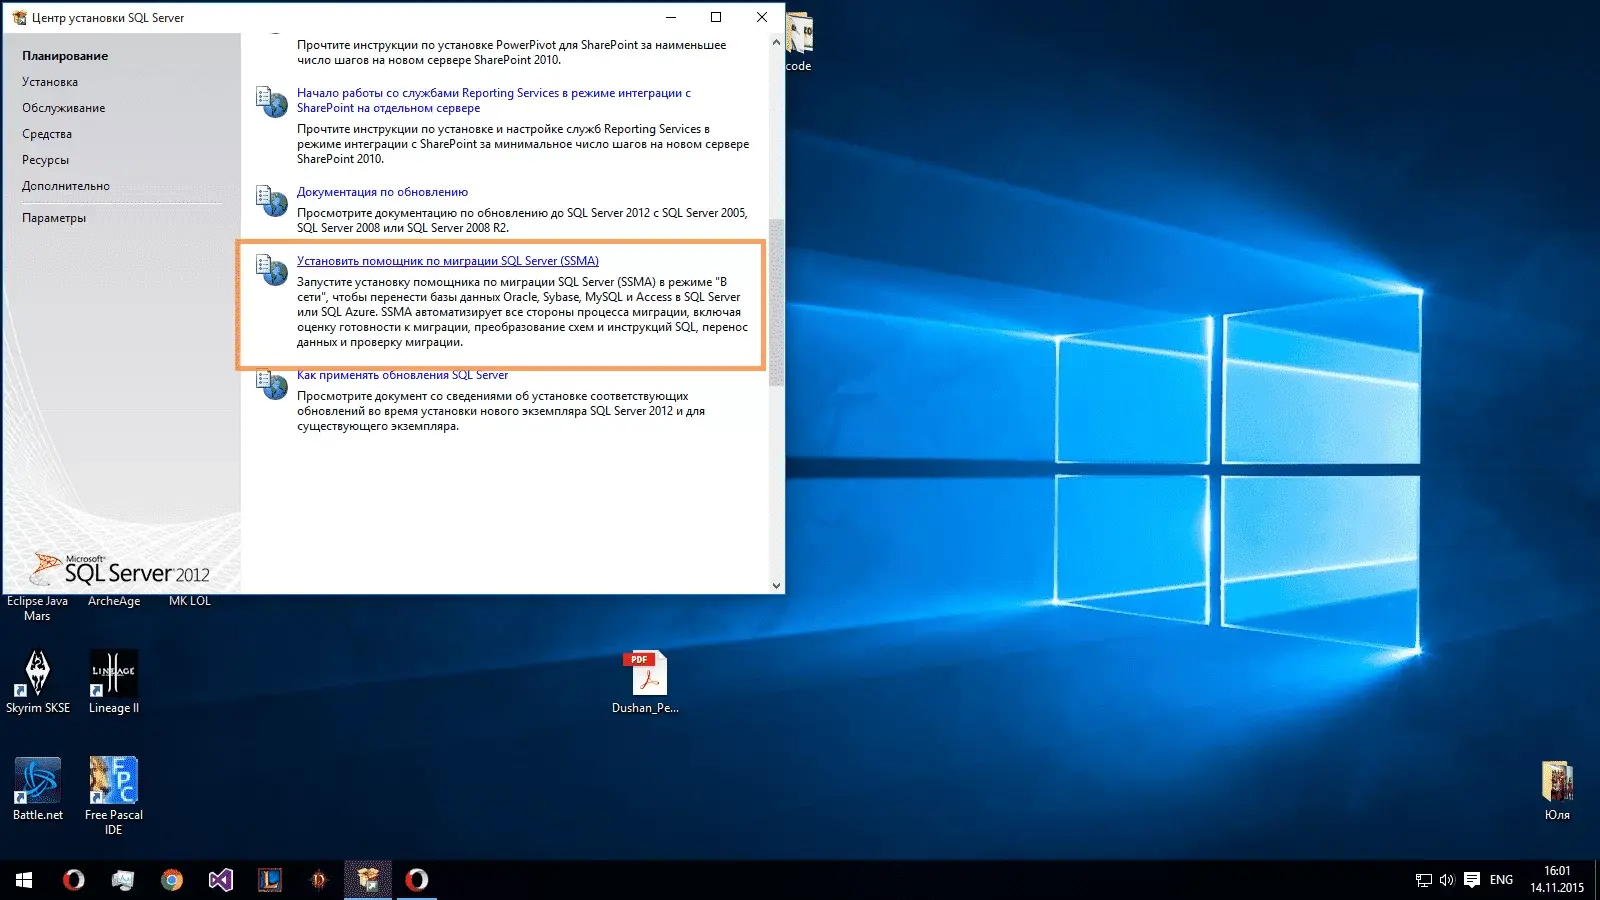Click icon beside Документация по обновлению
The width and height of the screenshot is (1600, 900).
click(x=271, y=200)
